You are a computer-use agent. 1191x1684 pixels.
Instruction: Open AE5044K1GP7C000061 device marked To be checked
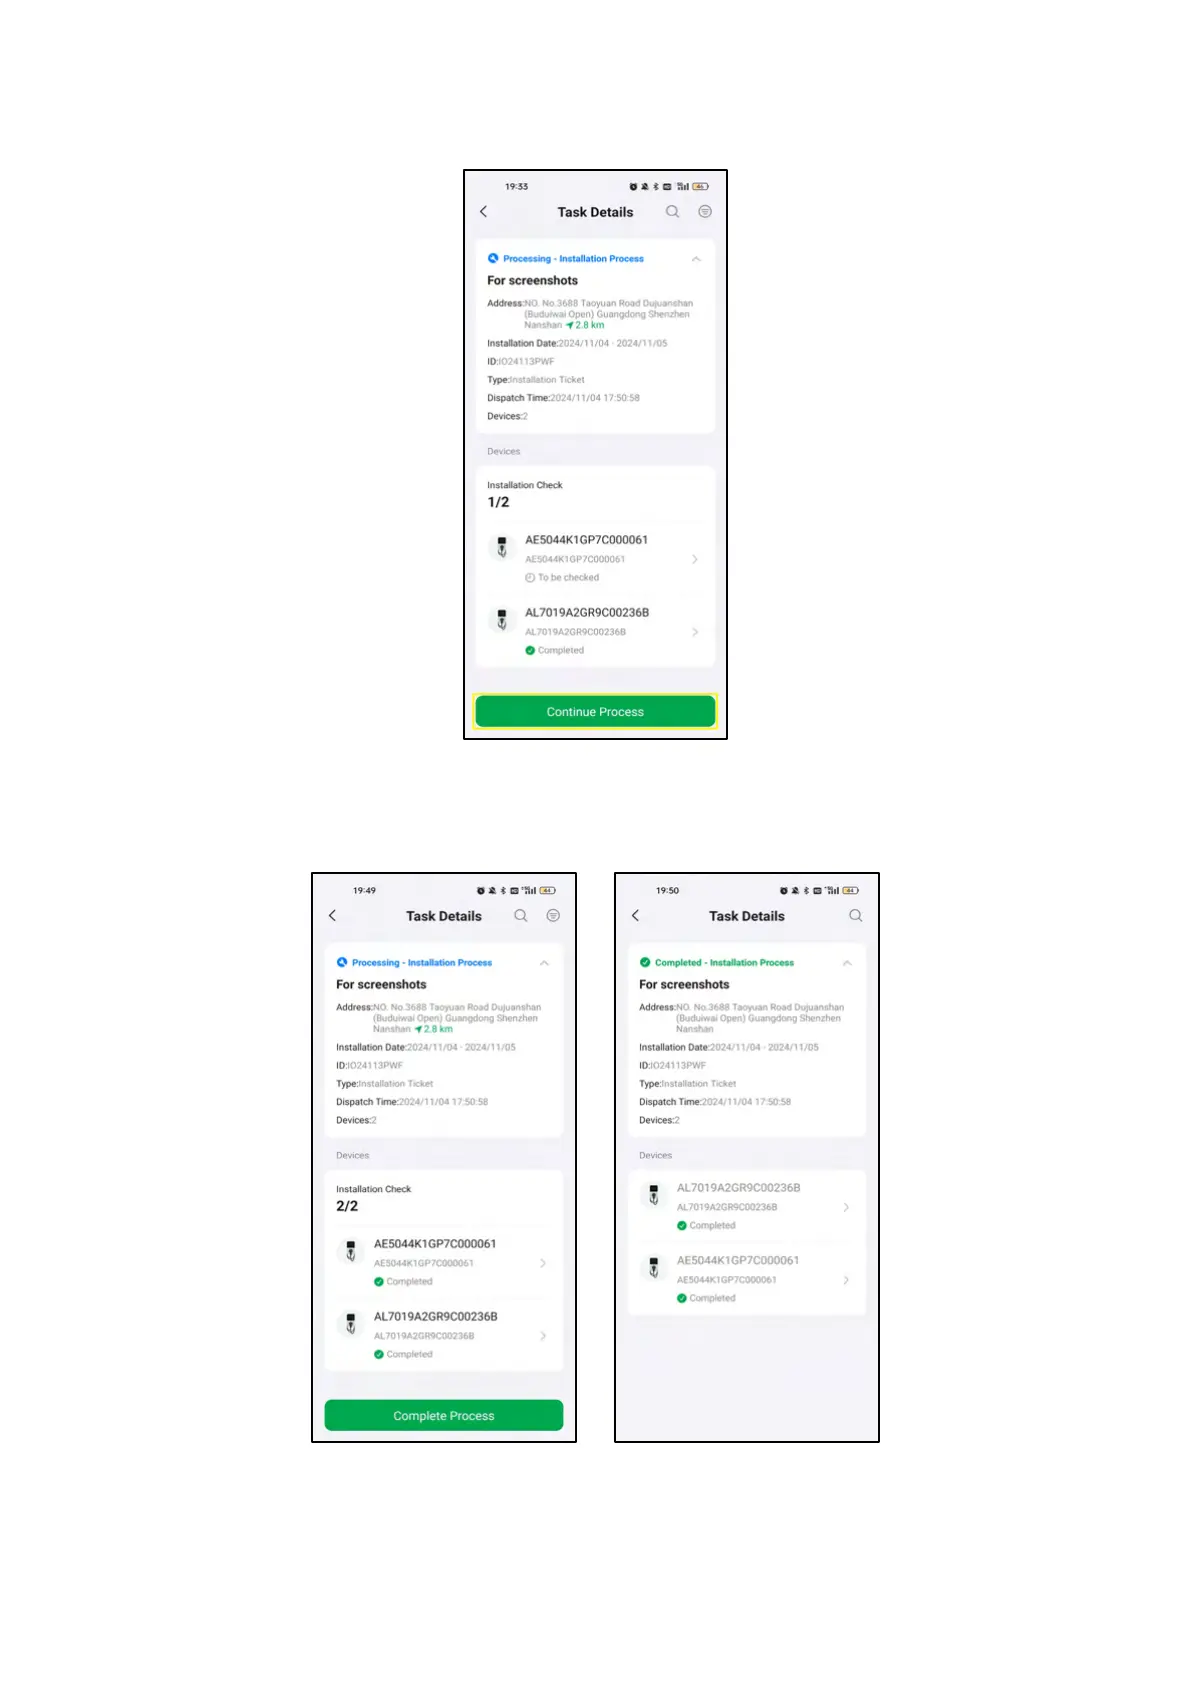click(595, 558)
